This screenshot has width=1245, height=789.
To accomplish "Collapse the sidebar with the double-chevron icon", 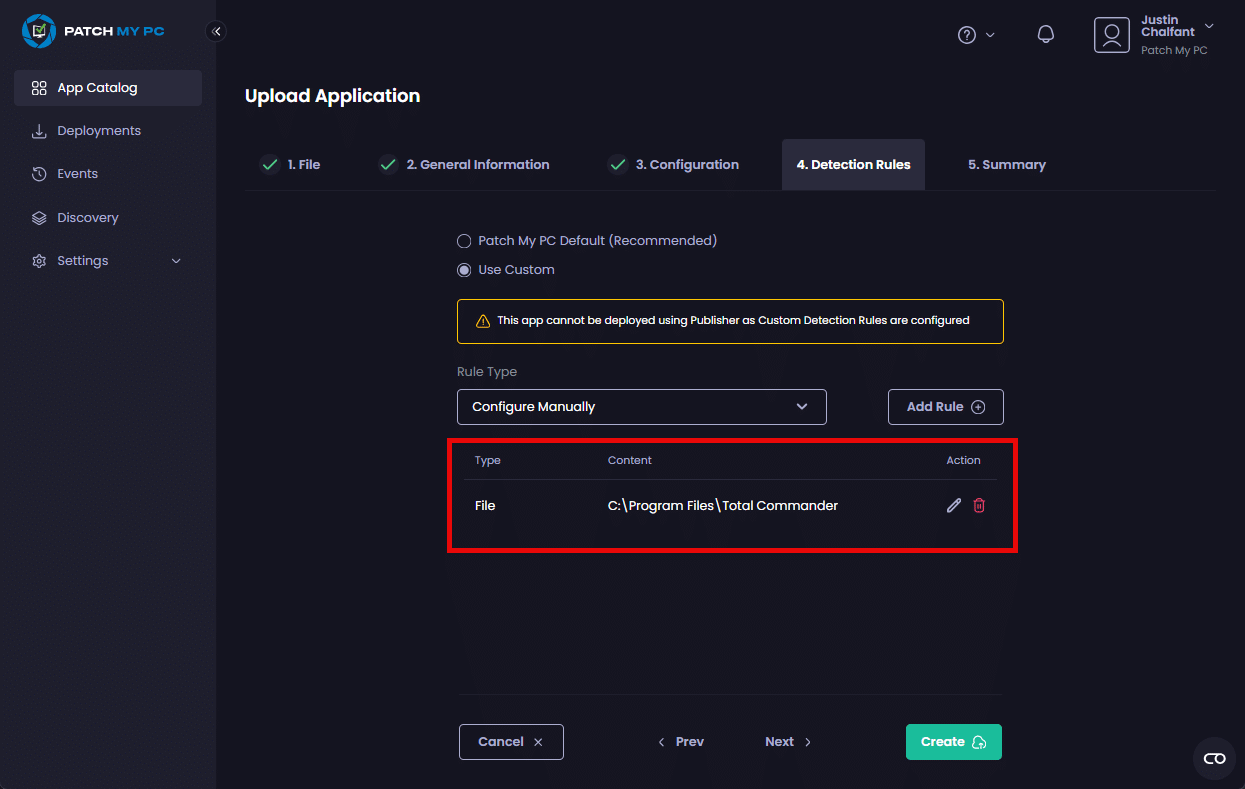I will point(216,31).
